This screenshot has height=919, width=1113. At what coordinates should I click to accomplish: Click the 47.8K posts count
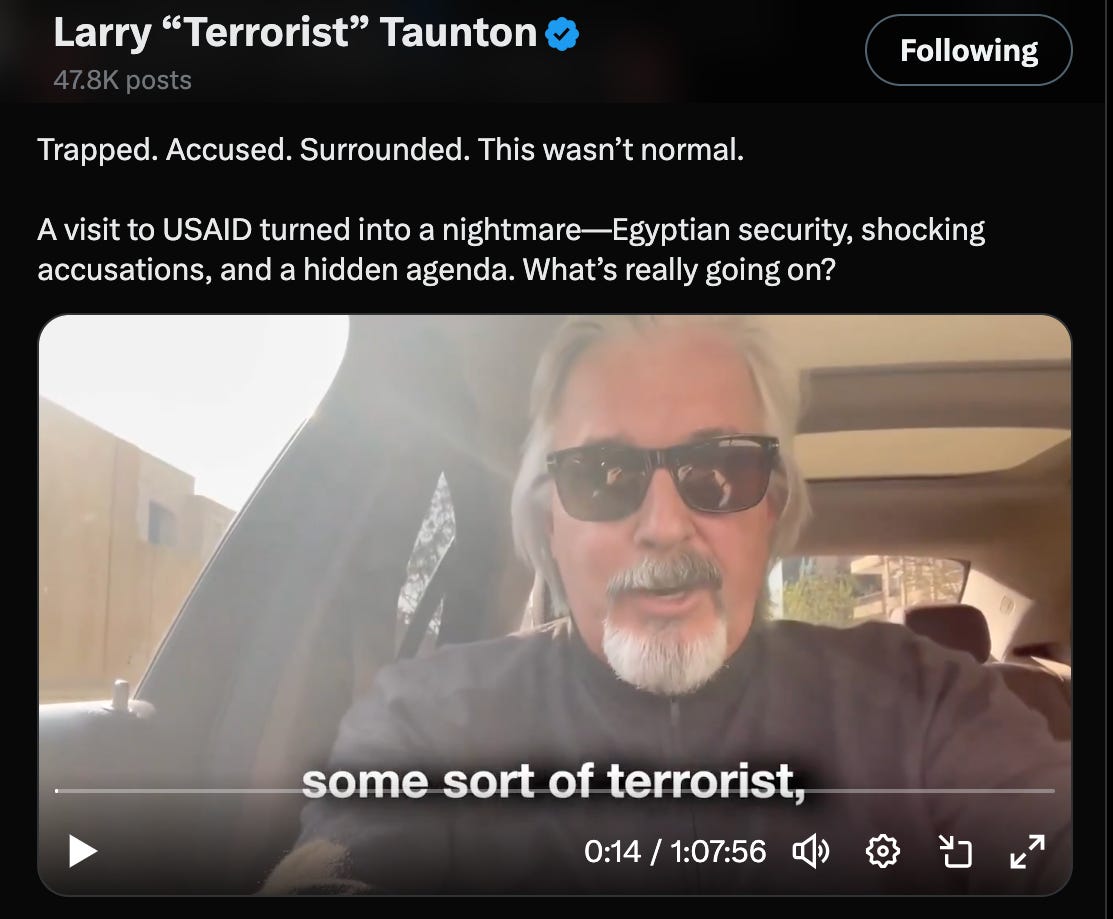click(x=122, y=80)
